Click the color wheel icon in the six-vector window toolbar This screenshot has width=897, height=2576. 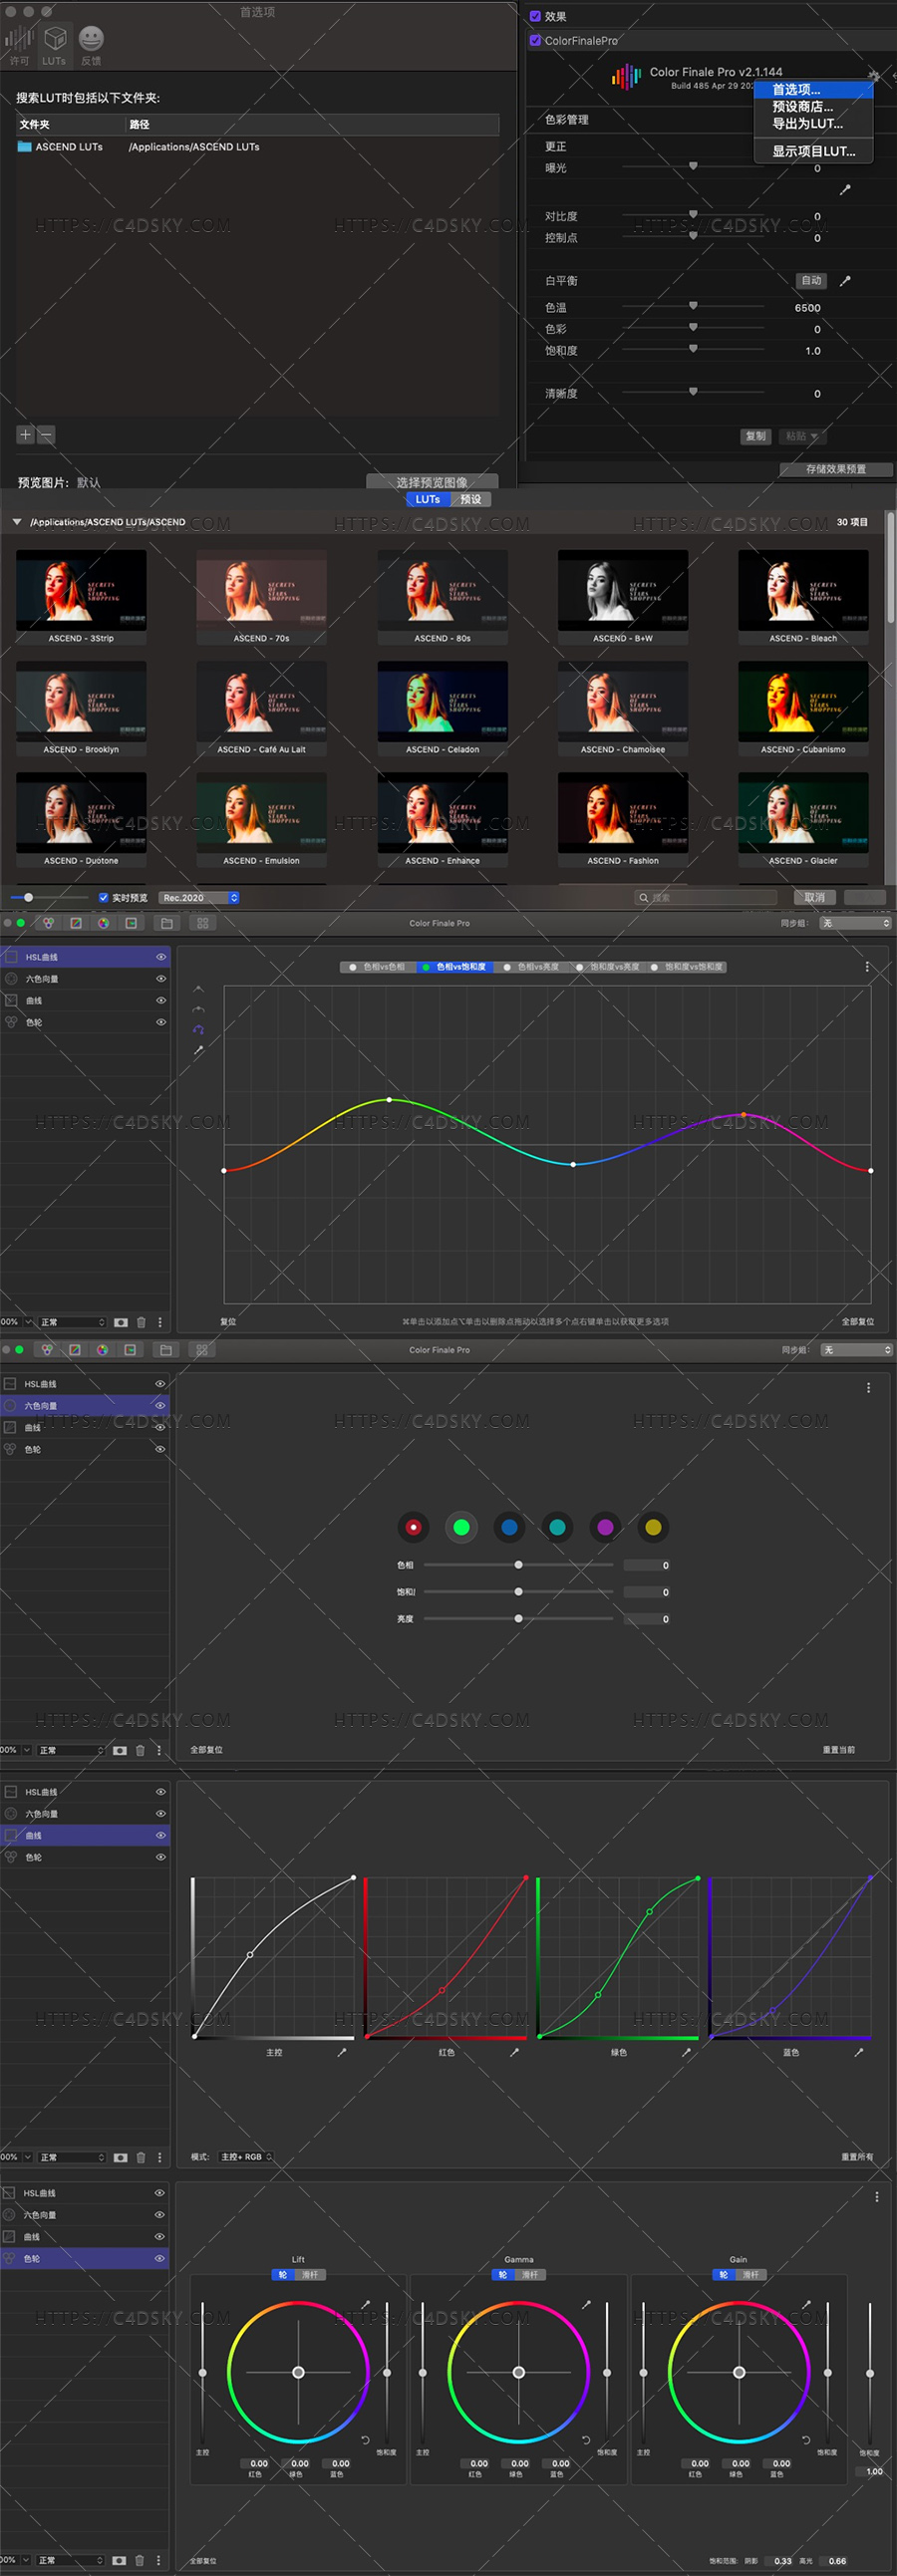102,1350
